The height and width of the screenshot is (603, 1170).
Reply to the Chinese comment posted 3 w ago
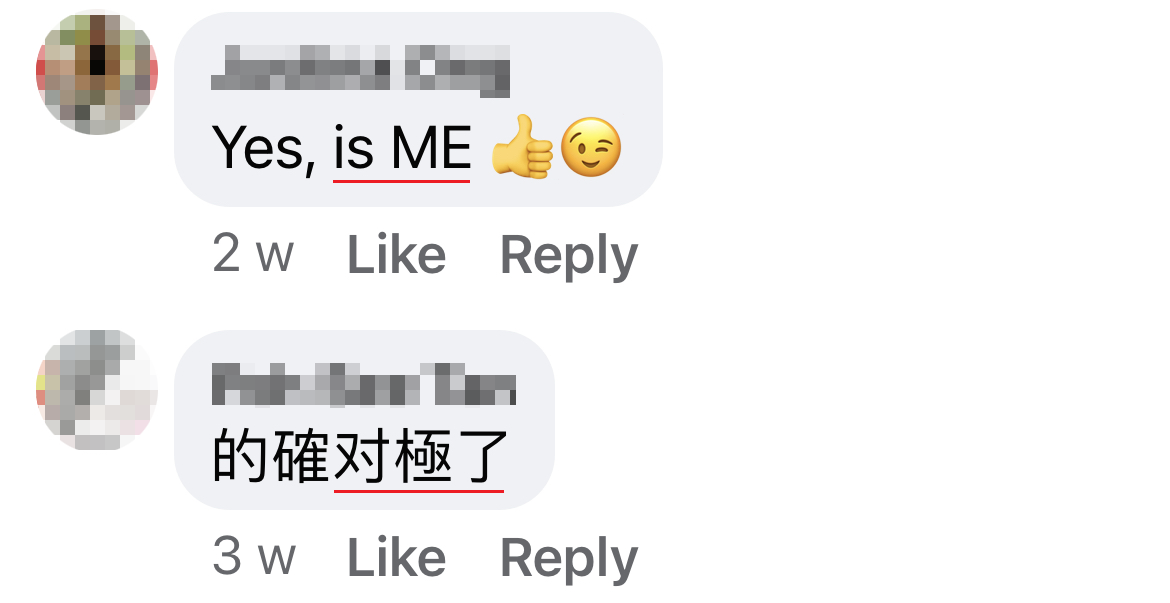tap(569, 559)
